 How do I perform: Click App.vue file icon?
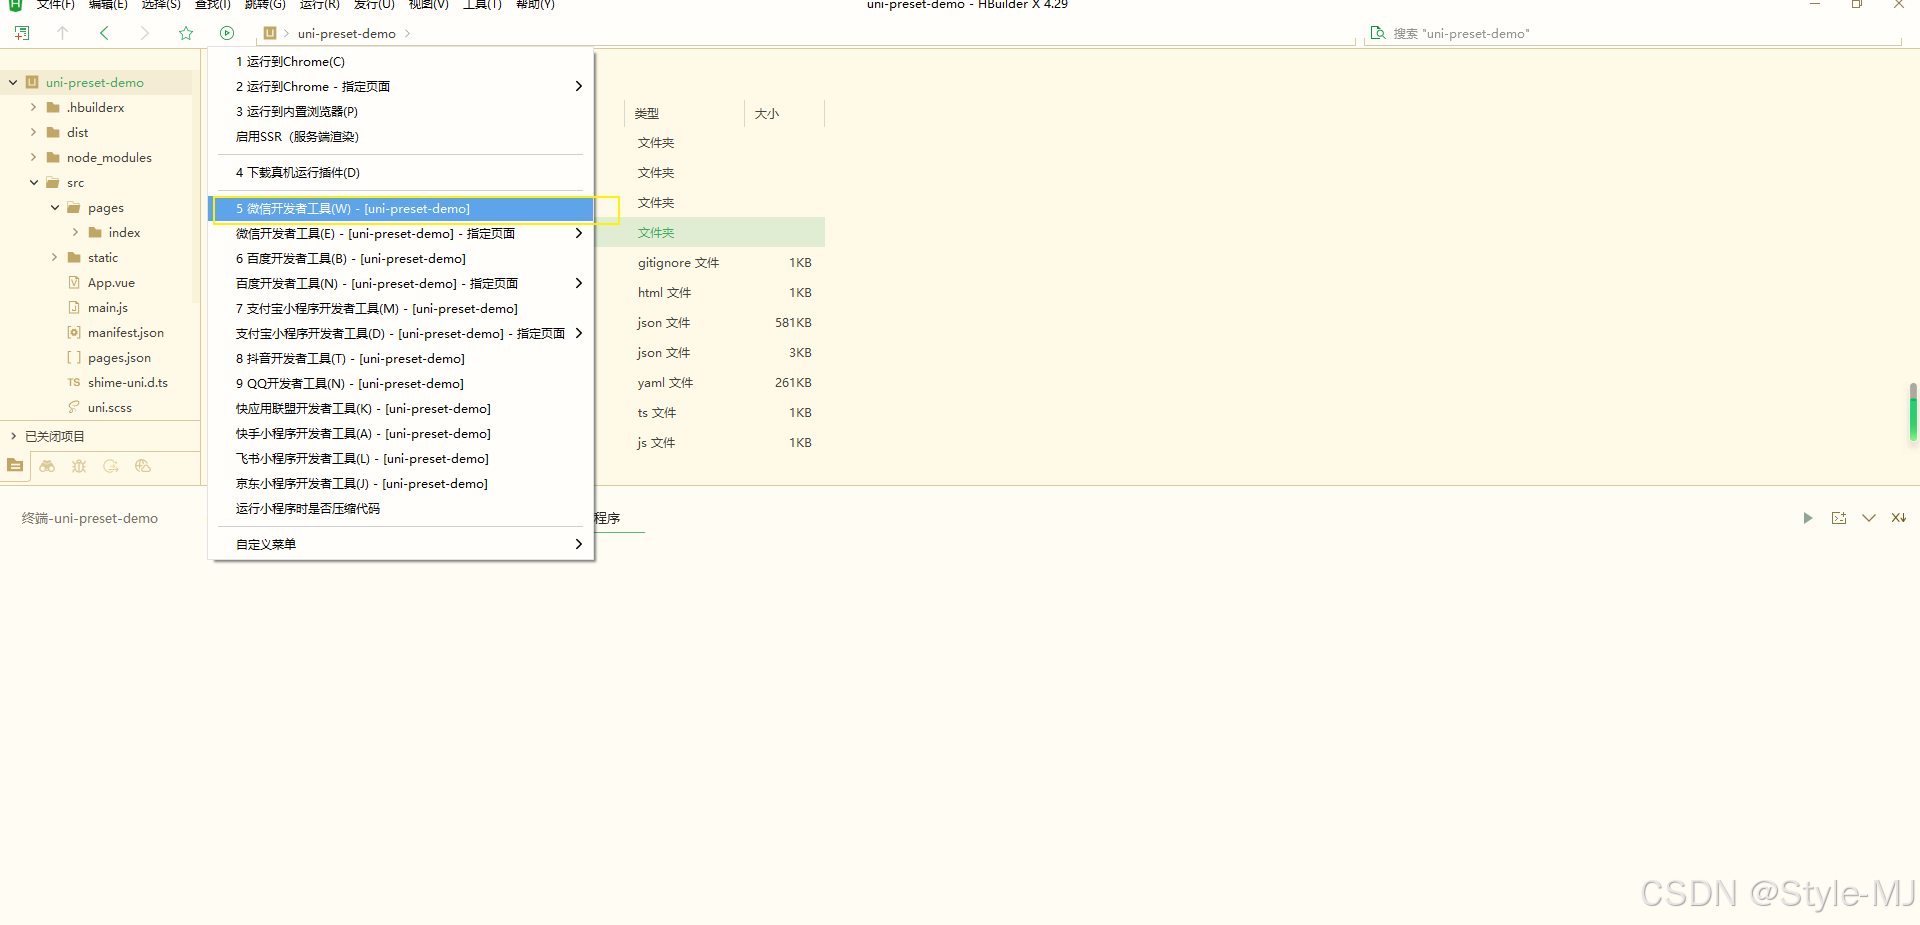(74, 283)
